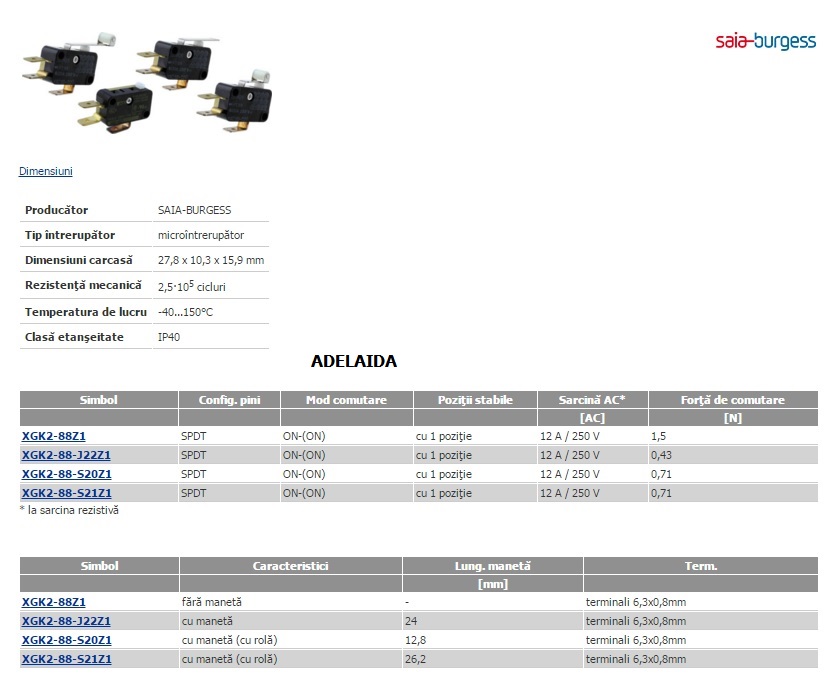Click the Mod comutare column header
This screenshot has width=826, height=684.
pos(347,400)
